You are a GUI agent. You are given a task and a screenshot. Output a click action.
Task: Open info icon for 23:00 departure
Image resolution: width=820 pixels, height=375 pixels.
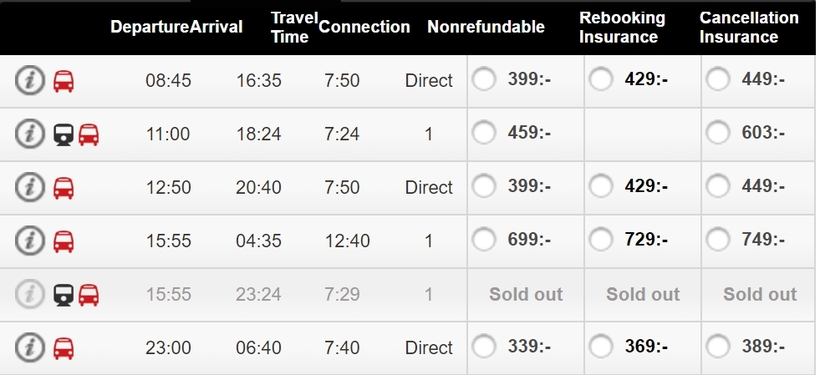coord(29,348)
